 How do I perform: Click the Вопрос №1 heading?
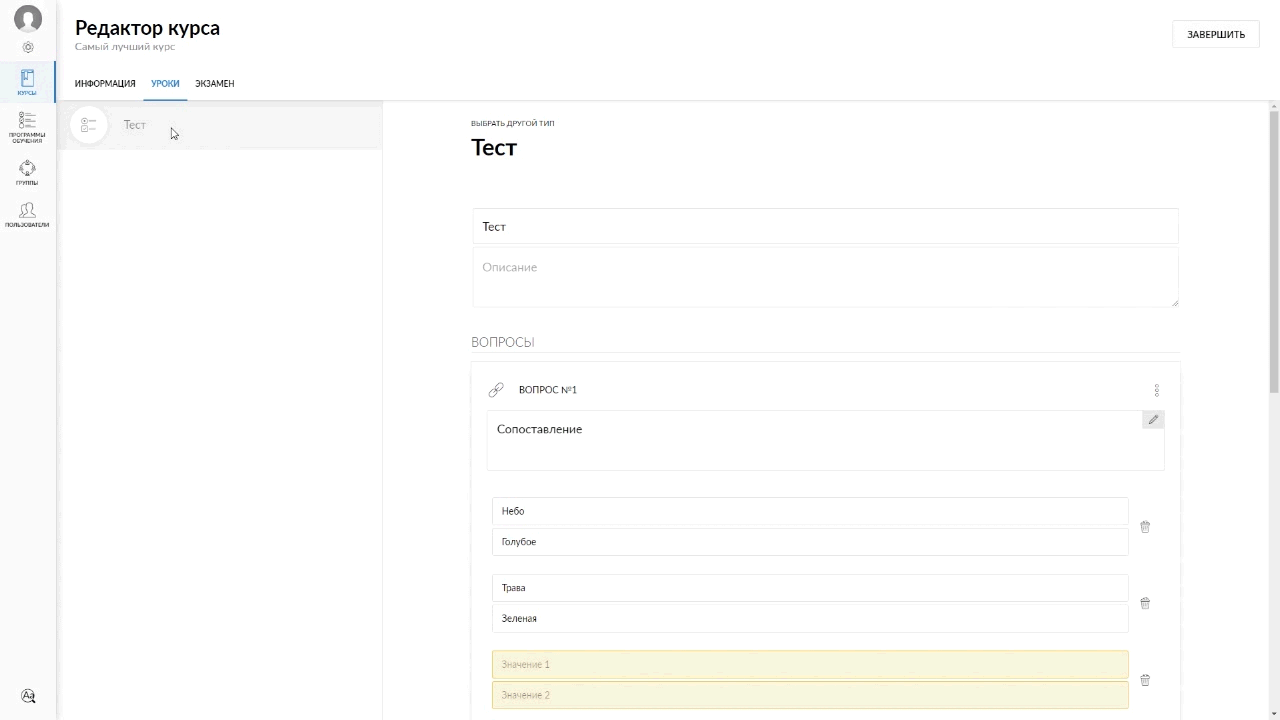548,390
